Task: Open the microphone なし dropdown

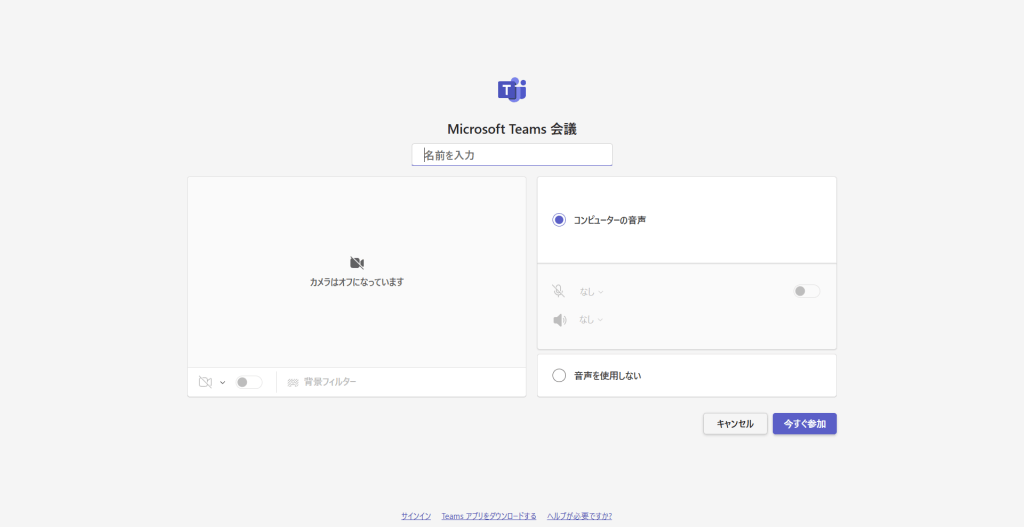Action: point(591,292)
